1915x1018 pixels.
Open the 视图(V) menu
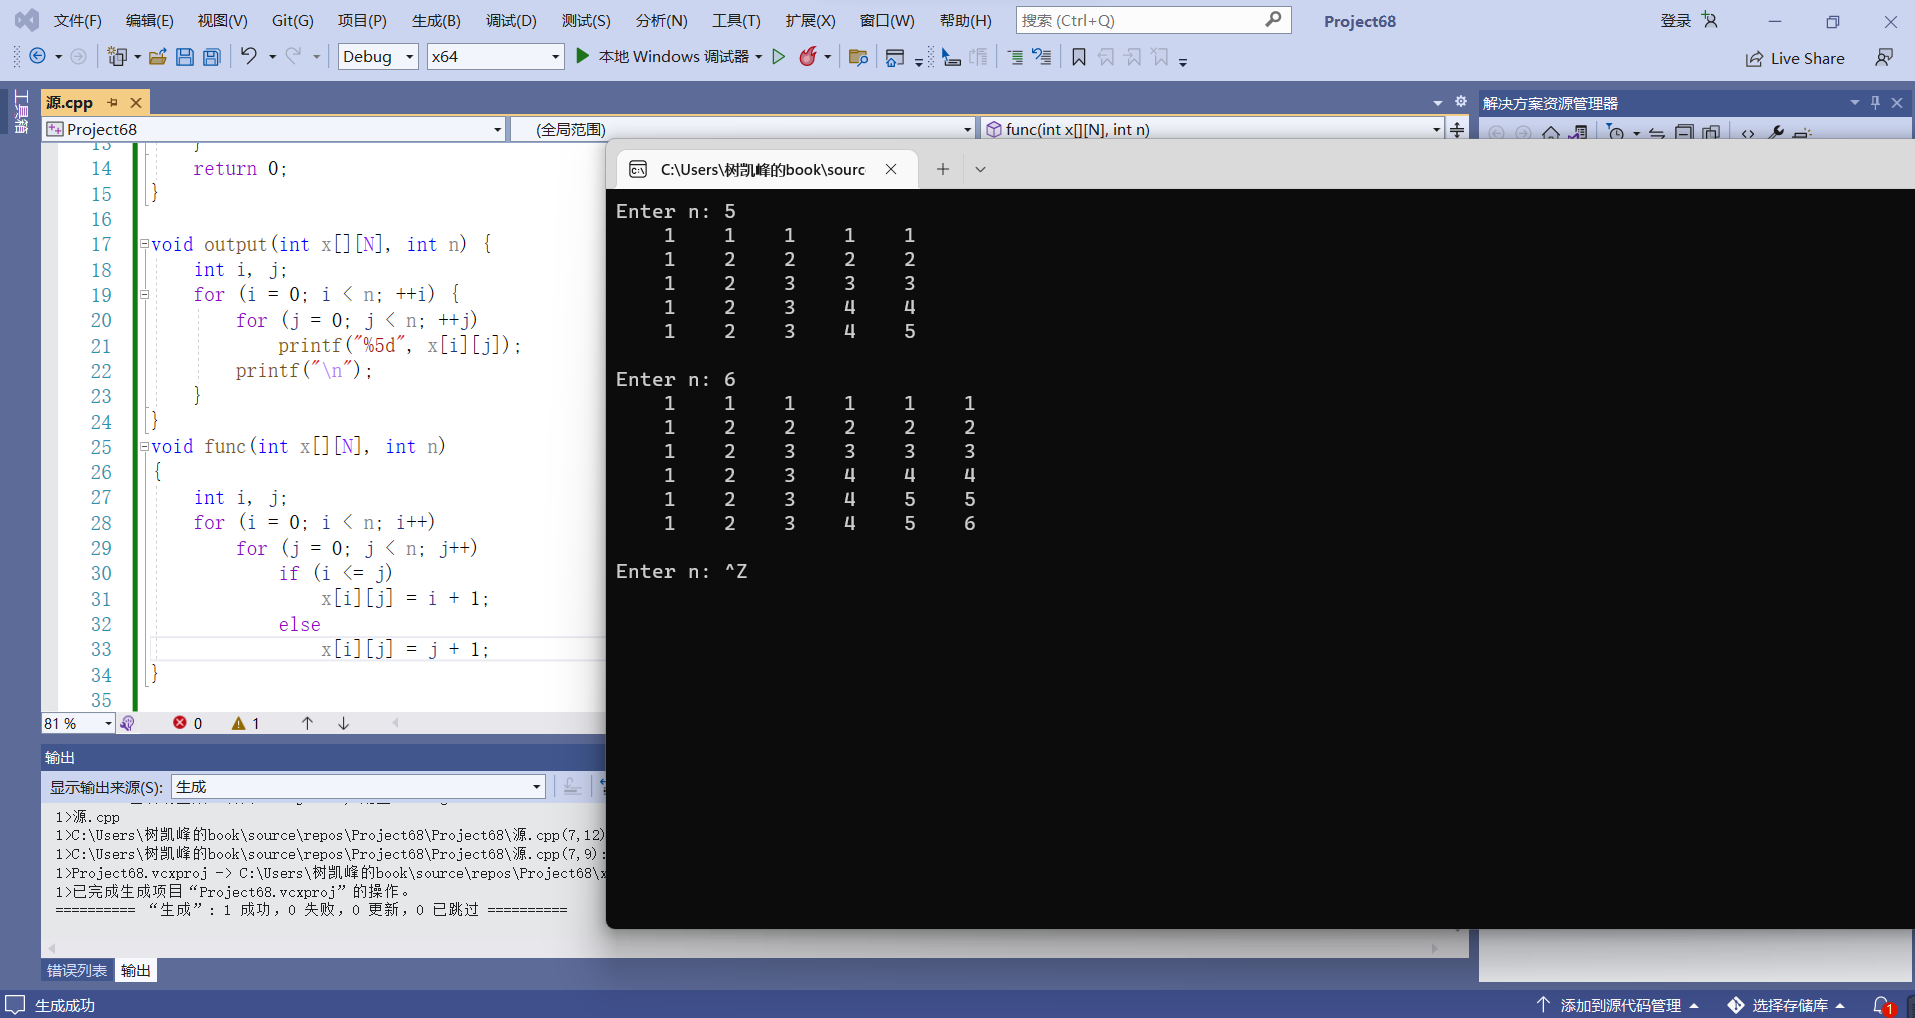[222, 21]
